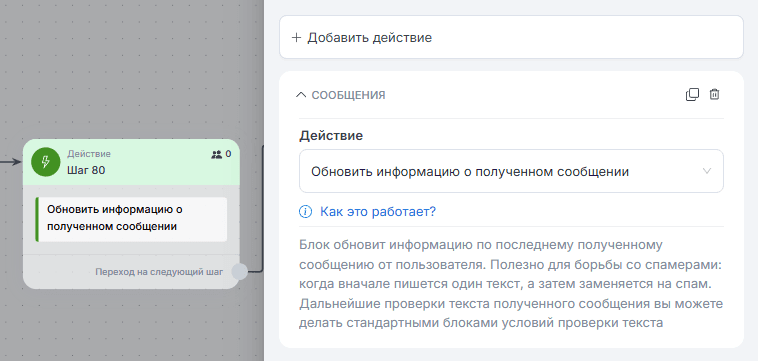Click the Переход на следующий шаг label

tap(159, 272)
